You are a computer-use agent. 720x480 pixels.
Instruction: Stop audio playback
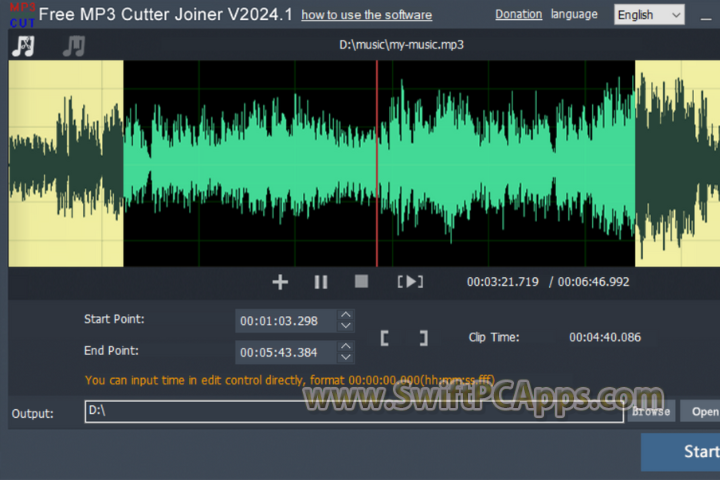coord(361,281)
